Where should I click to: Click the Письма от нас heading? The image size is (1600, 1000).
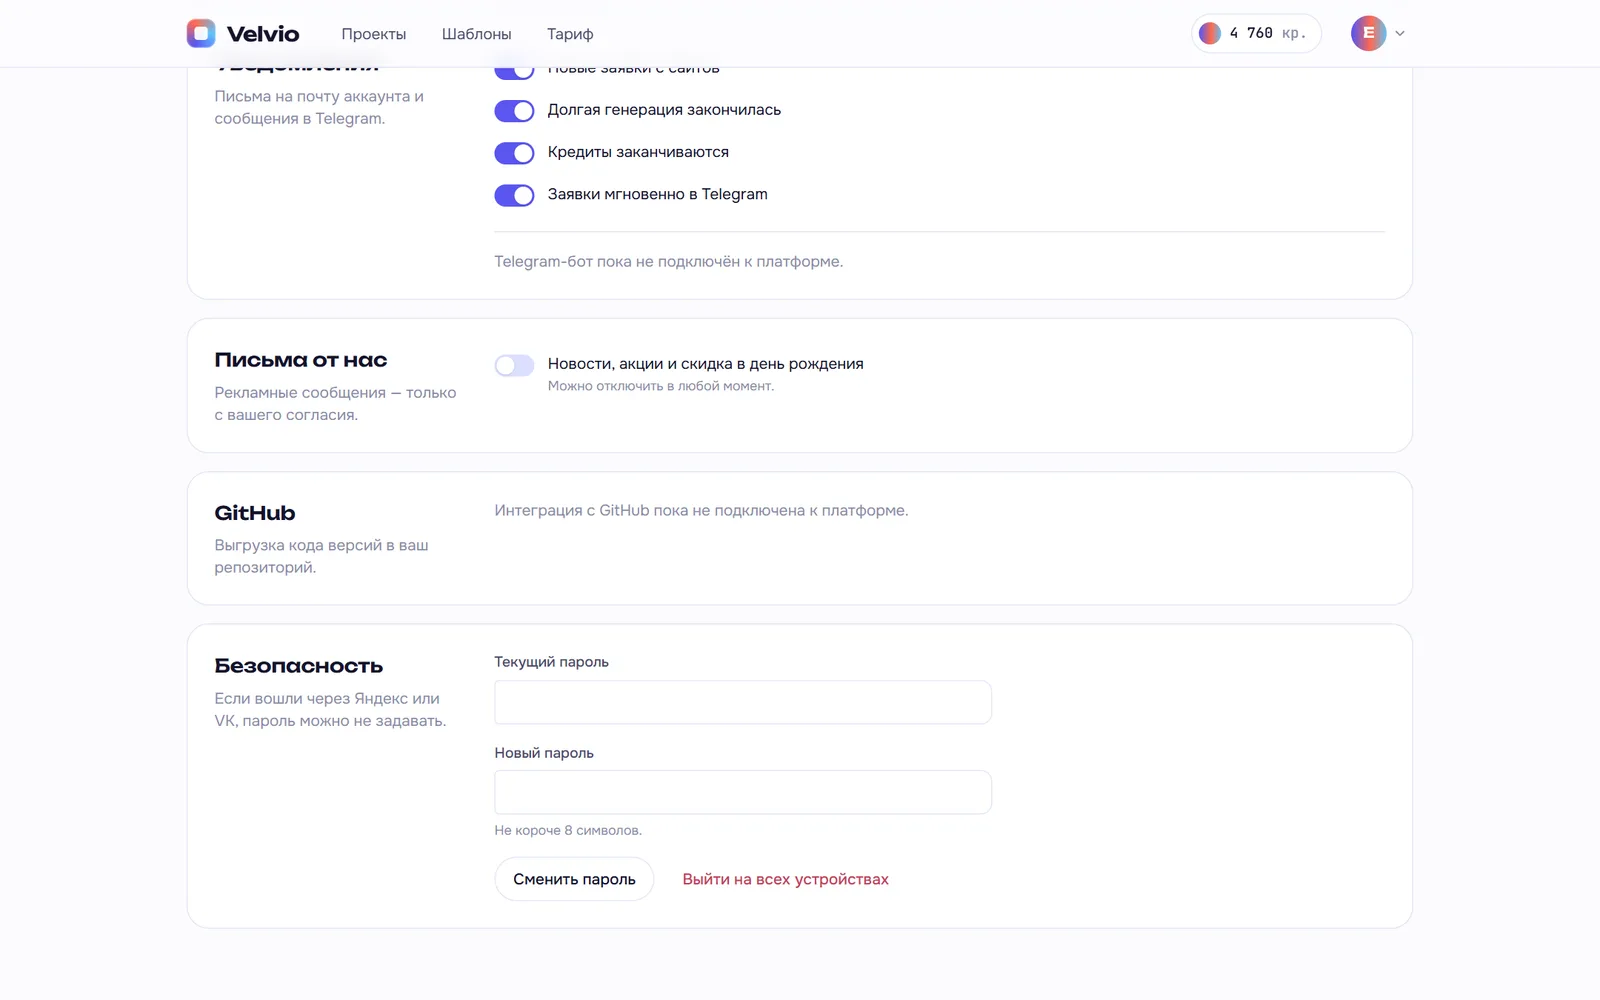300,360
